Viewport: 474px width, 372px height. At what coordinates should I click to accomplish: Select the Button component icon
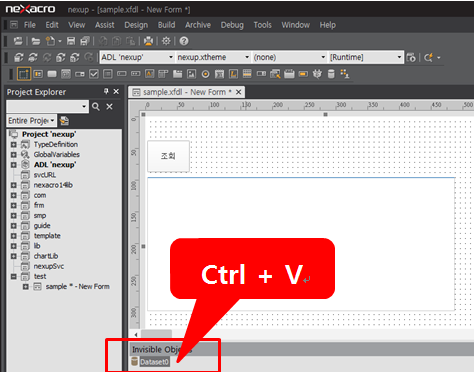coord(52,74)
